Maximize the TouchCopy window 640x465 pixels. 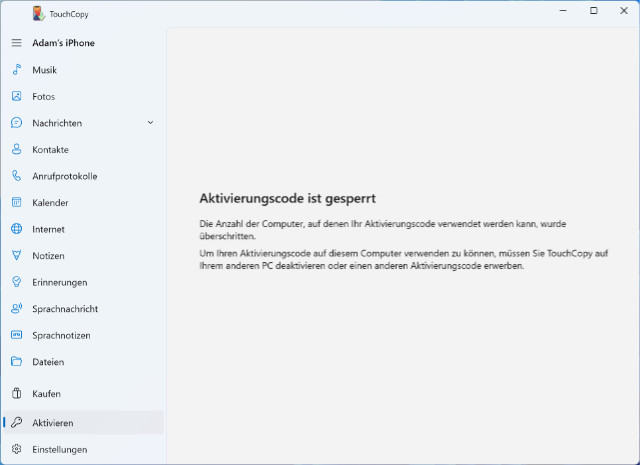pos(594,11)
